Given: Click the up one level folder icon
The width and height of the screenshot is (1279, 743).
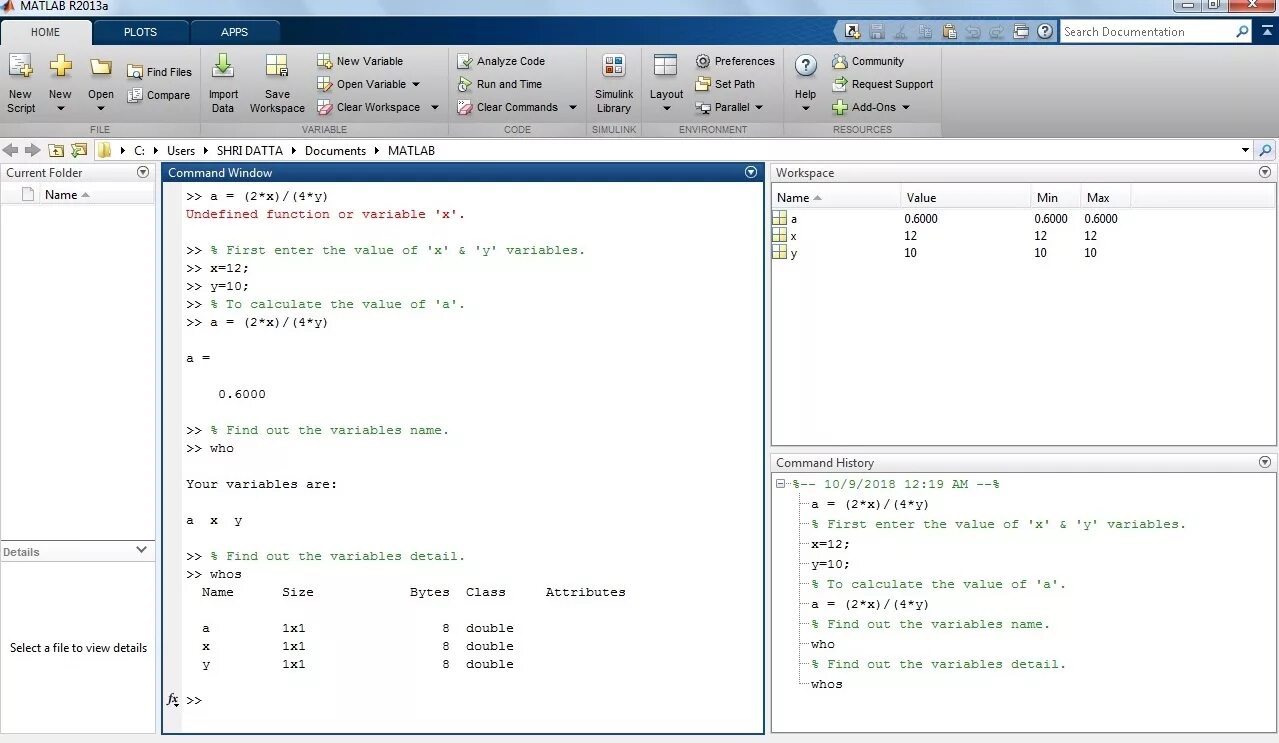Looking at the screenshot, I should tap(55, 150).
